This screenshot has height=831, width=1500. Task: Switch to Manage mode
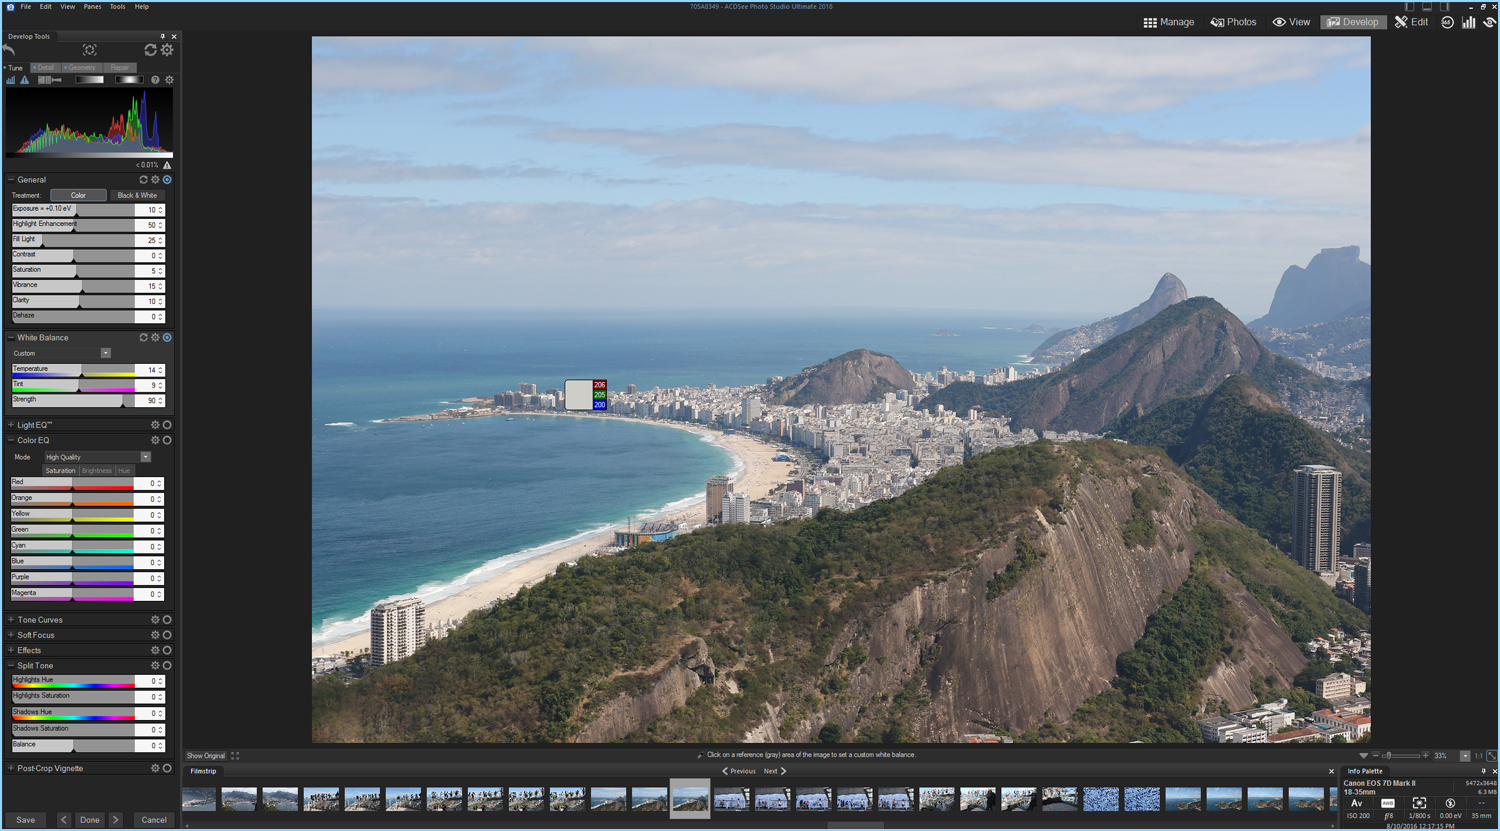1169,22
